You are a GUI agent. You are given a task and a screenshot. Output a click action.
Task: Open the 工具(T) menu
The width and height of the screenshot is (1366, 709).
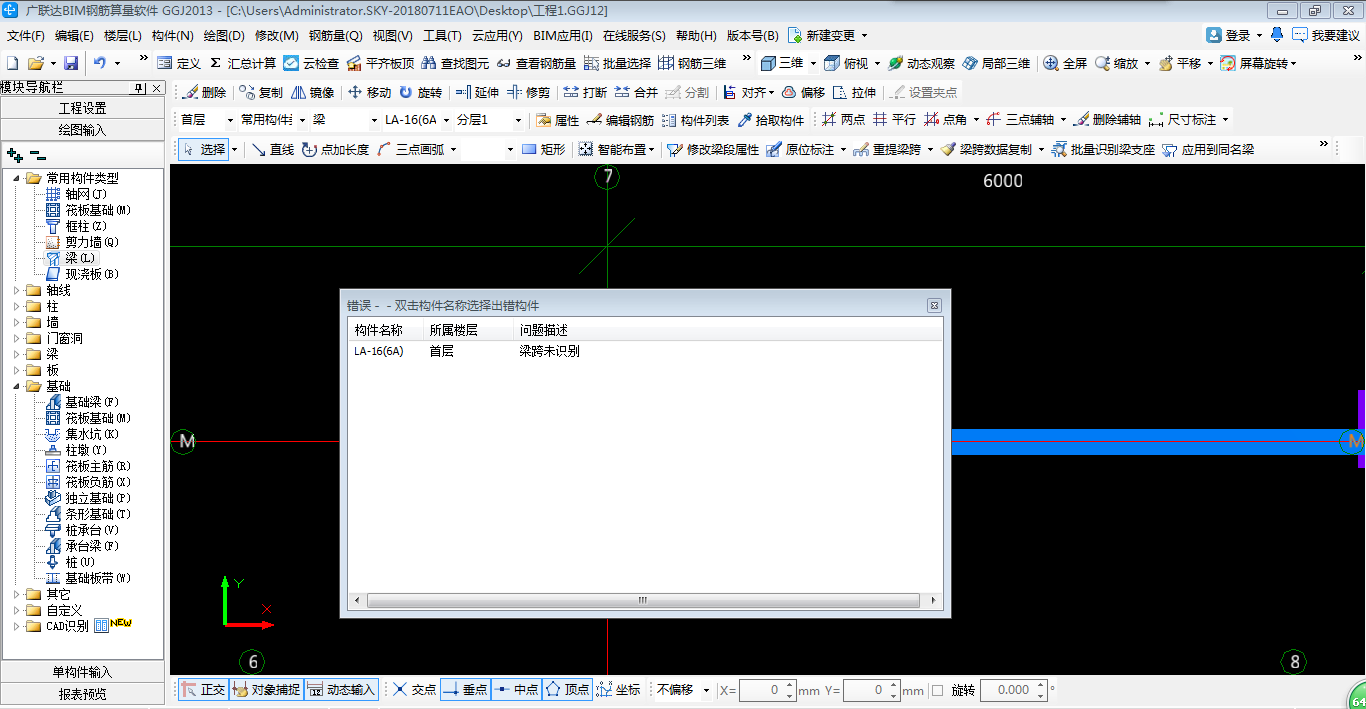[x=442, y=36]
